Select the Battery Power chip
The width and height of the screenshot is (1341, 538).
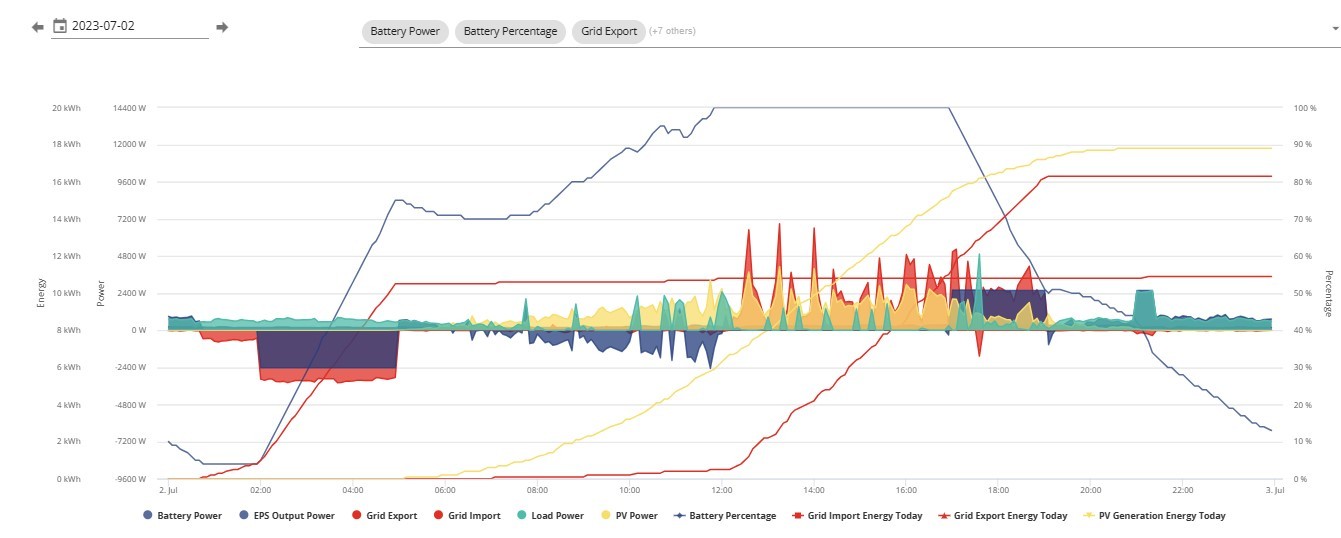coord(405,31)
